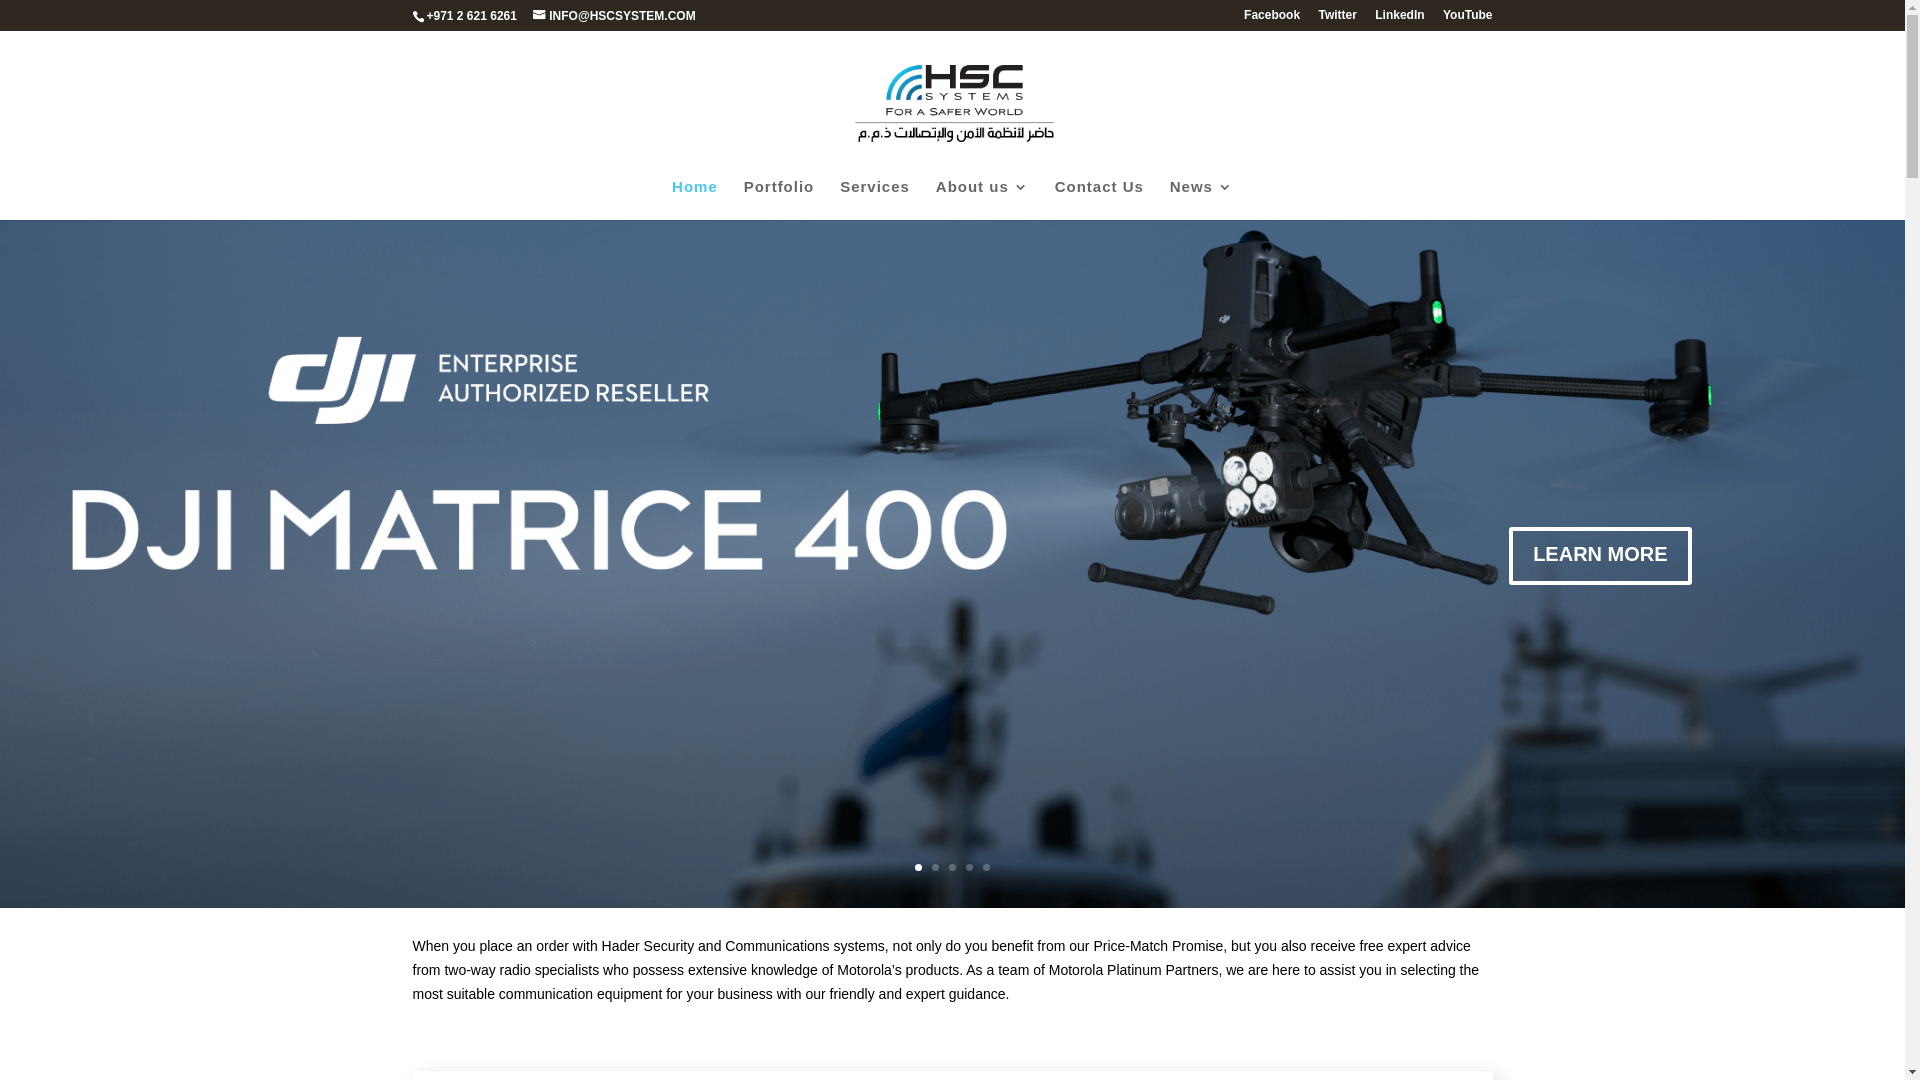Select slide 1 pagination dot

pos(918,867)
